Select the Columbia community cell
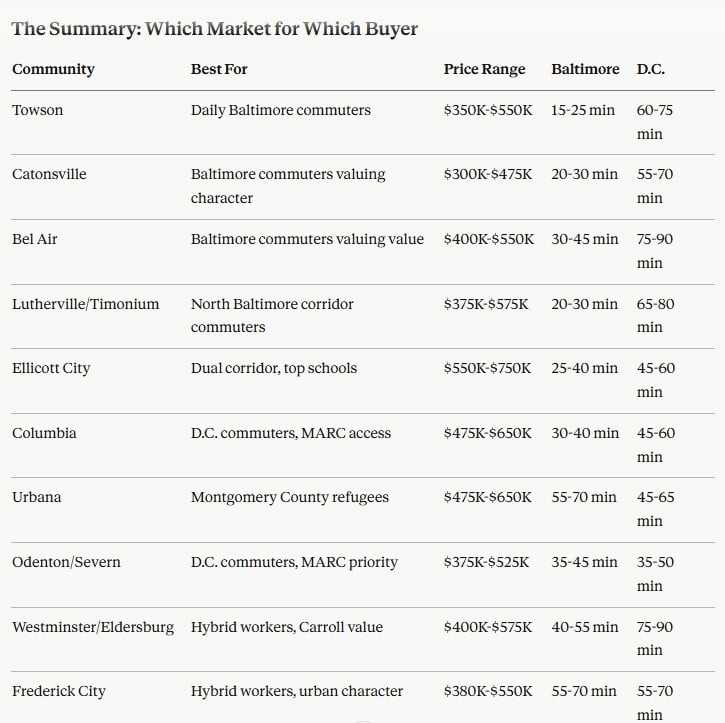The width and height of the screenshot is (725, 723). [44, 433]
